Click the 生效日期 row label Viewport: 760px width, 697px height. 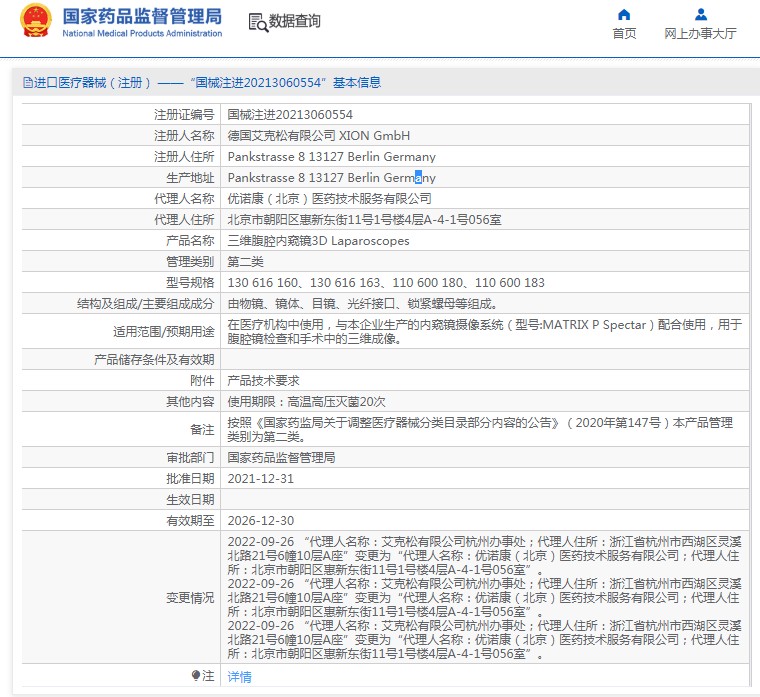(x=190, y=500)
